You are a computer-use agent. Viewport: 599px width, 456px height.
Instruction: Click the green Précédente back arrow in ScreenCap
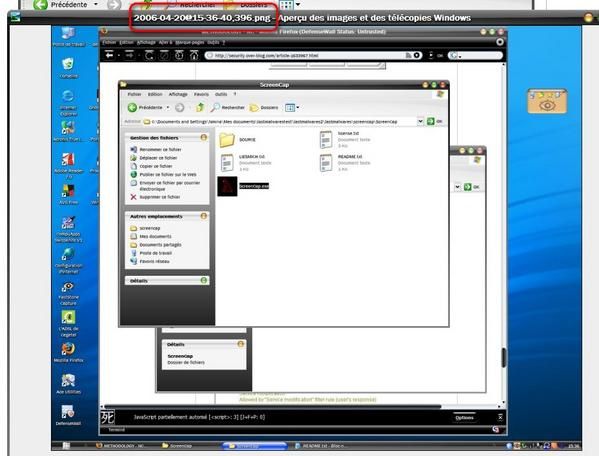(132, 108)
